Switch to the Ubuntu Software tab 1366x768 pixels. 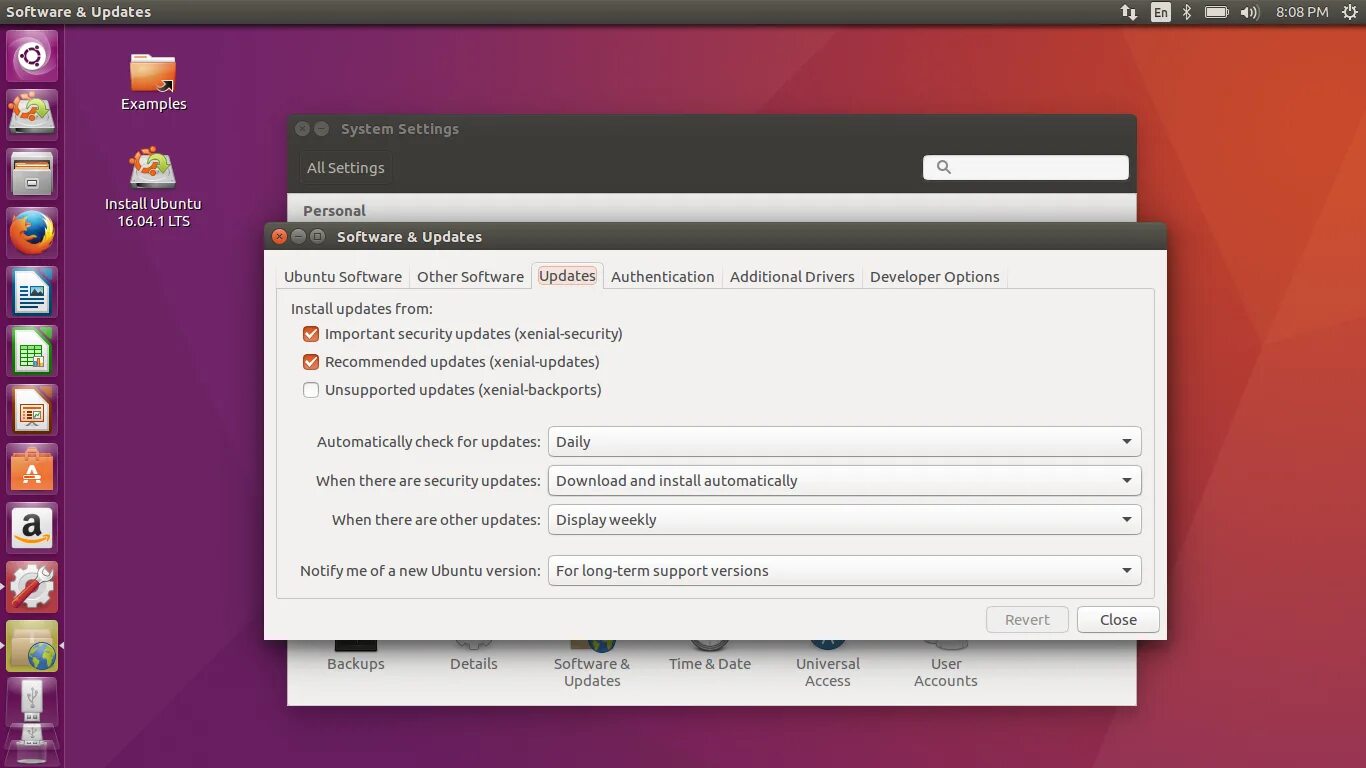[x=343, y=277]
